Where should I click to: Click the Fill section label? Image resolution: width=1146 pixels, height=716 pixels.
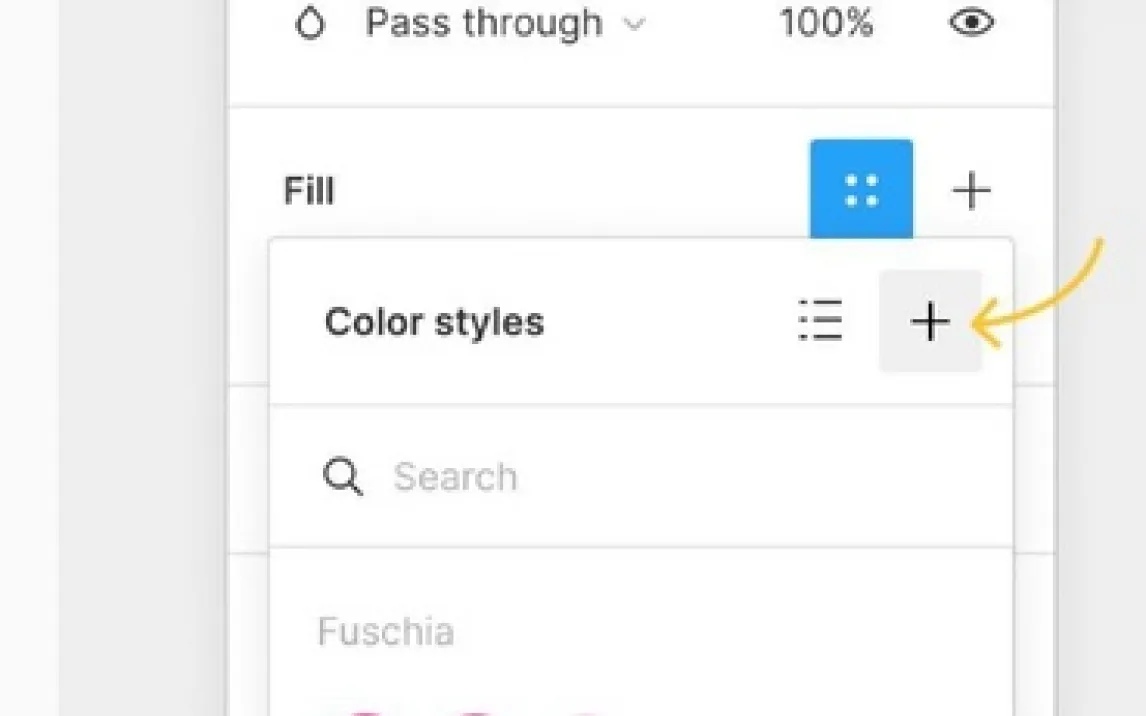pos(309,190)
